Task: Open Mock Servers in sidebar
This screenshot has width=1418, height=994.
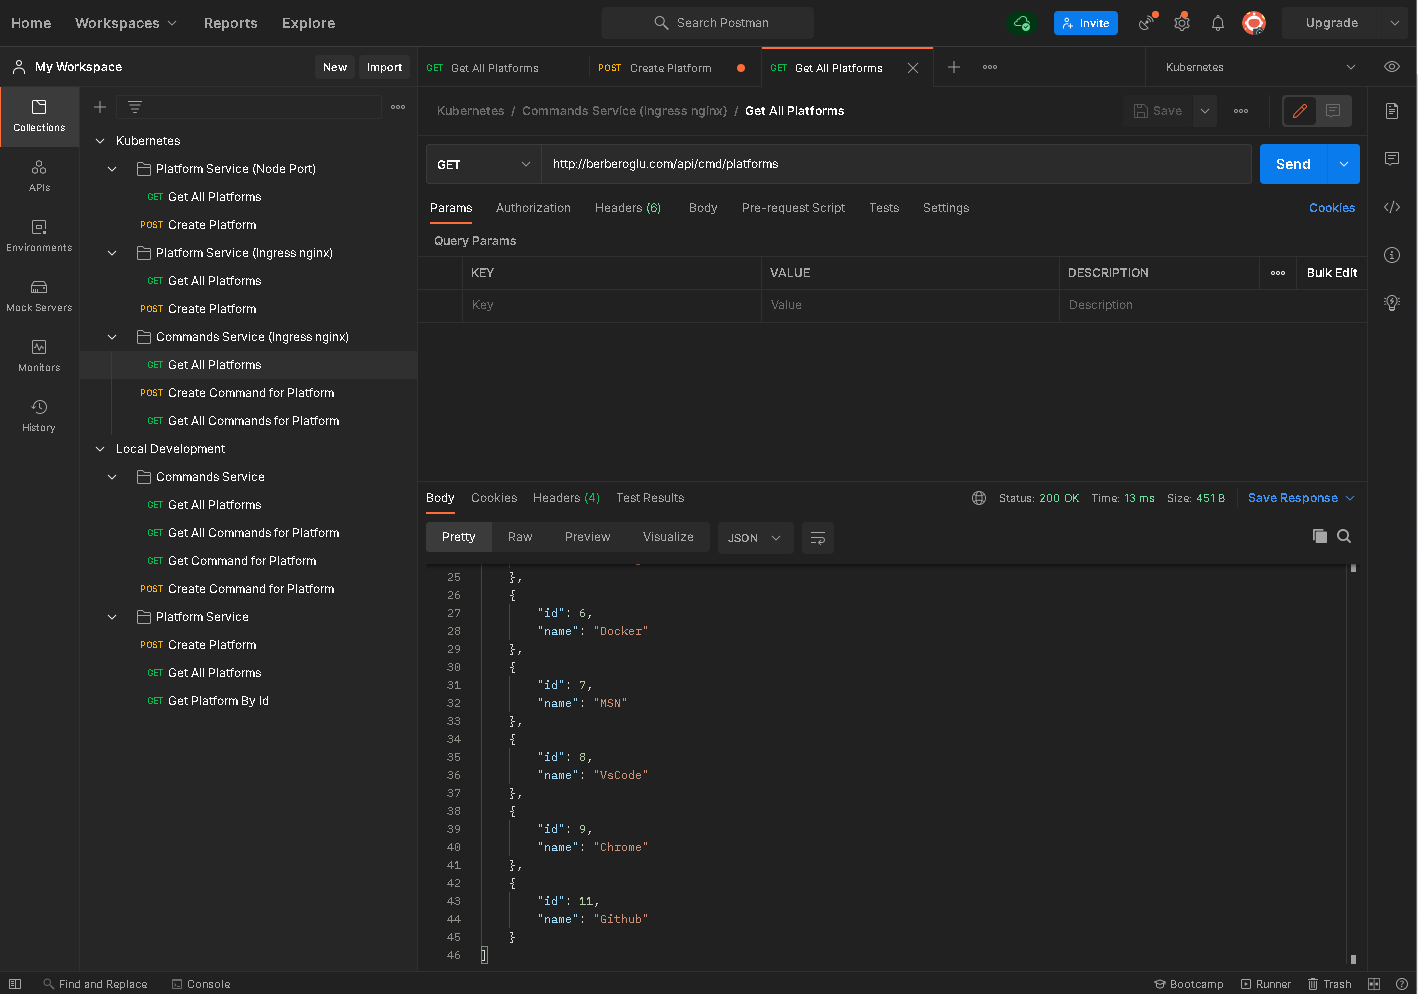Action: [39, 296]
